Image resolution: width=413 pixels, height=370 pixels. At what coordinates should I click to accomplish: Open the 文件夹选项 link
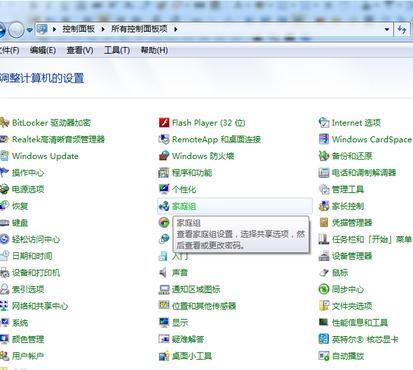(x=352, y=306)
